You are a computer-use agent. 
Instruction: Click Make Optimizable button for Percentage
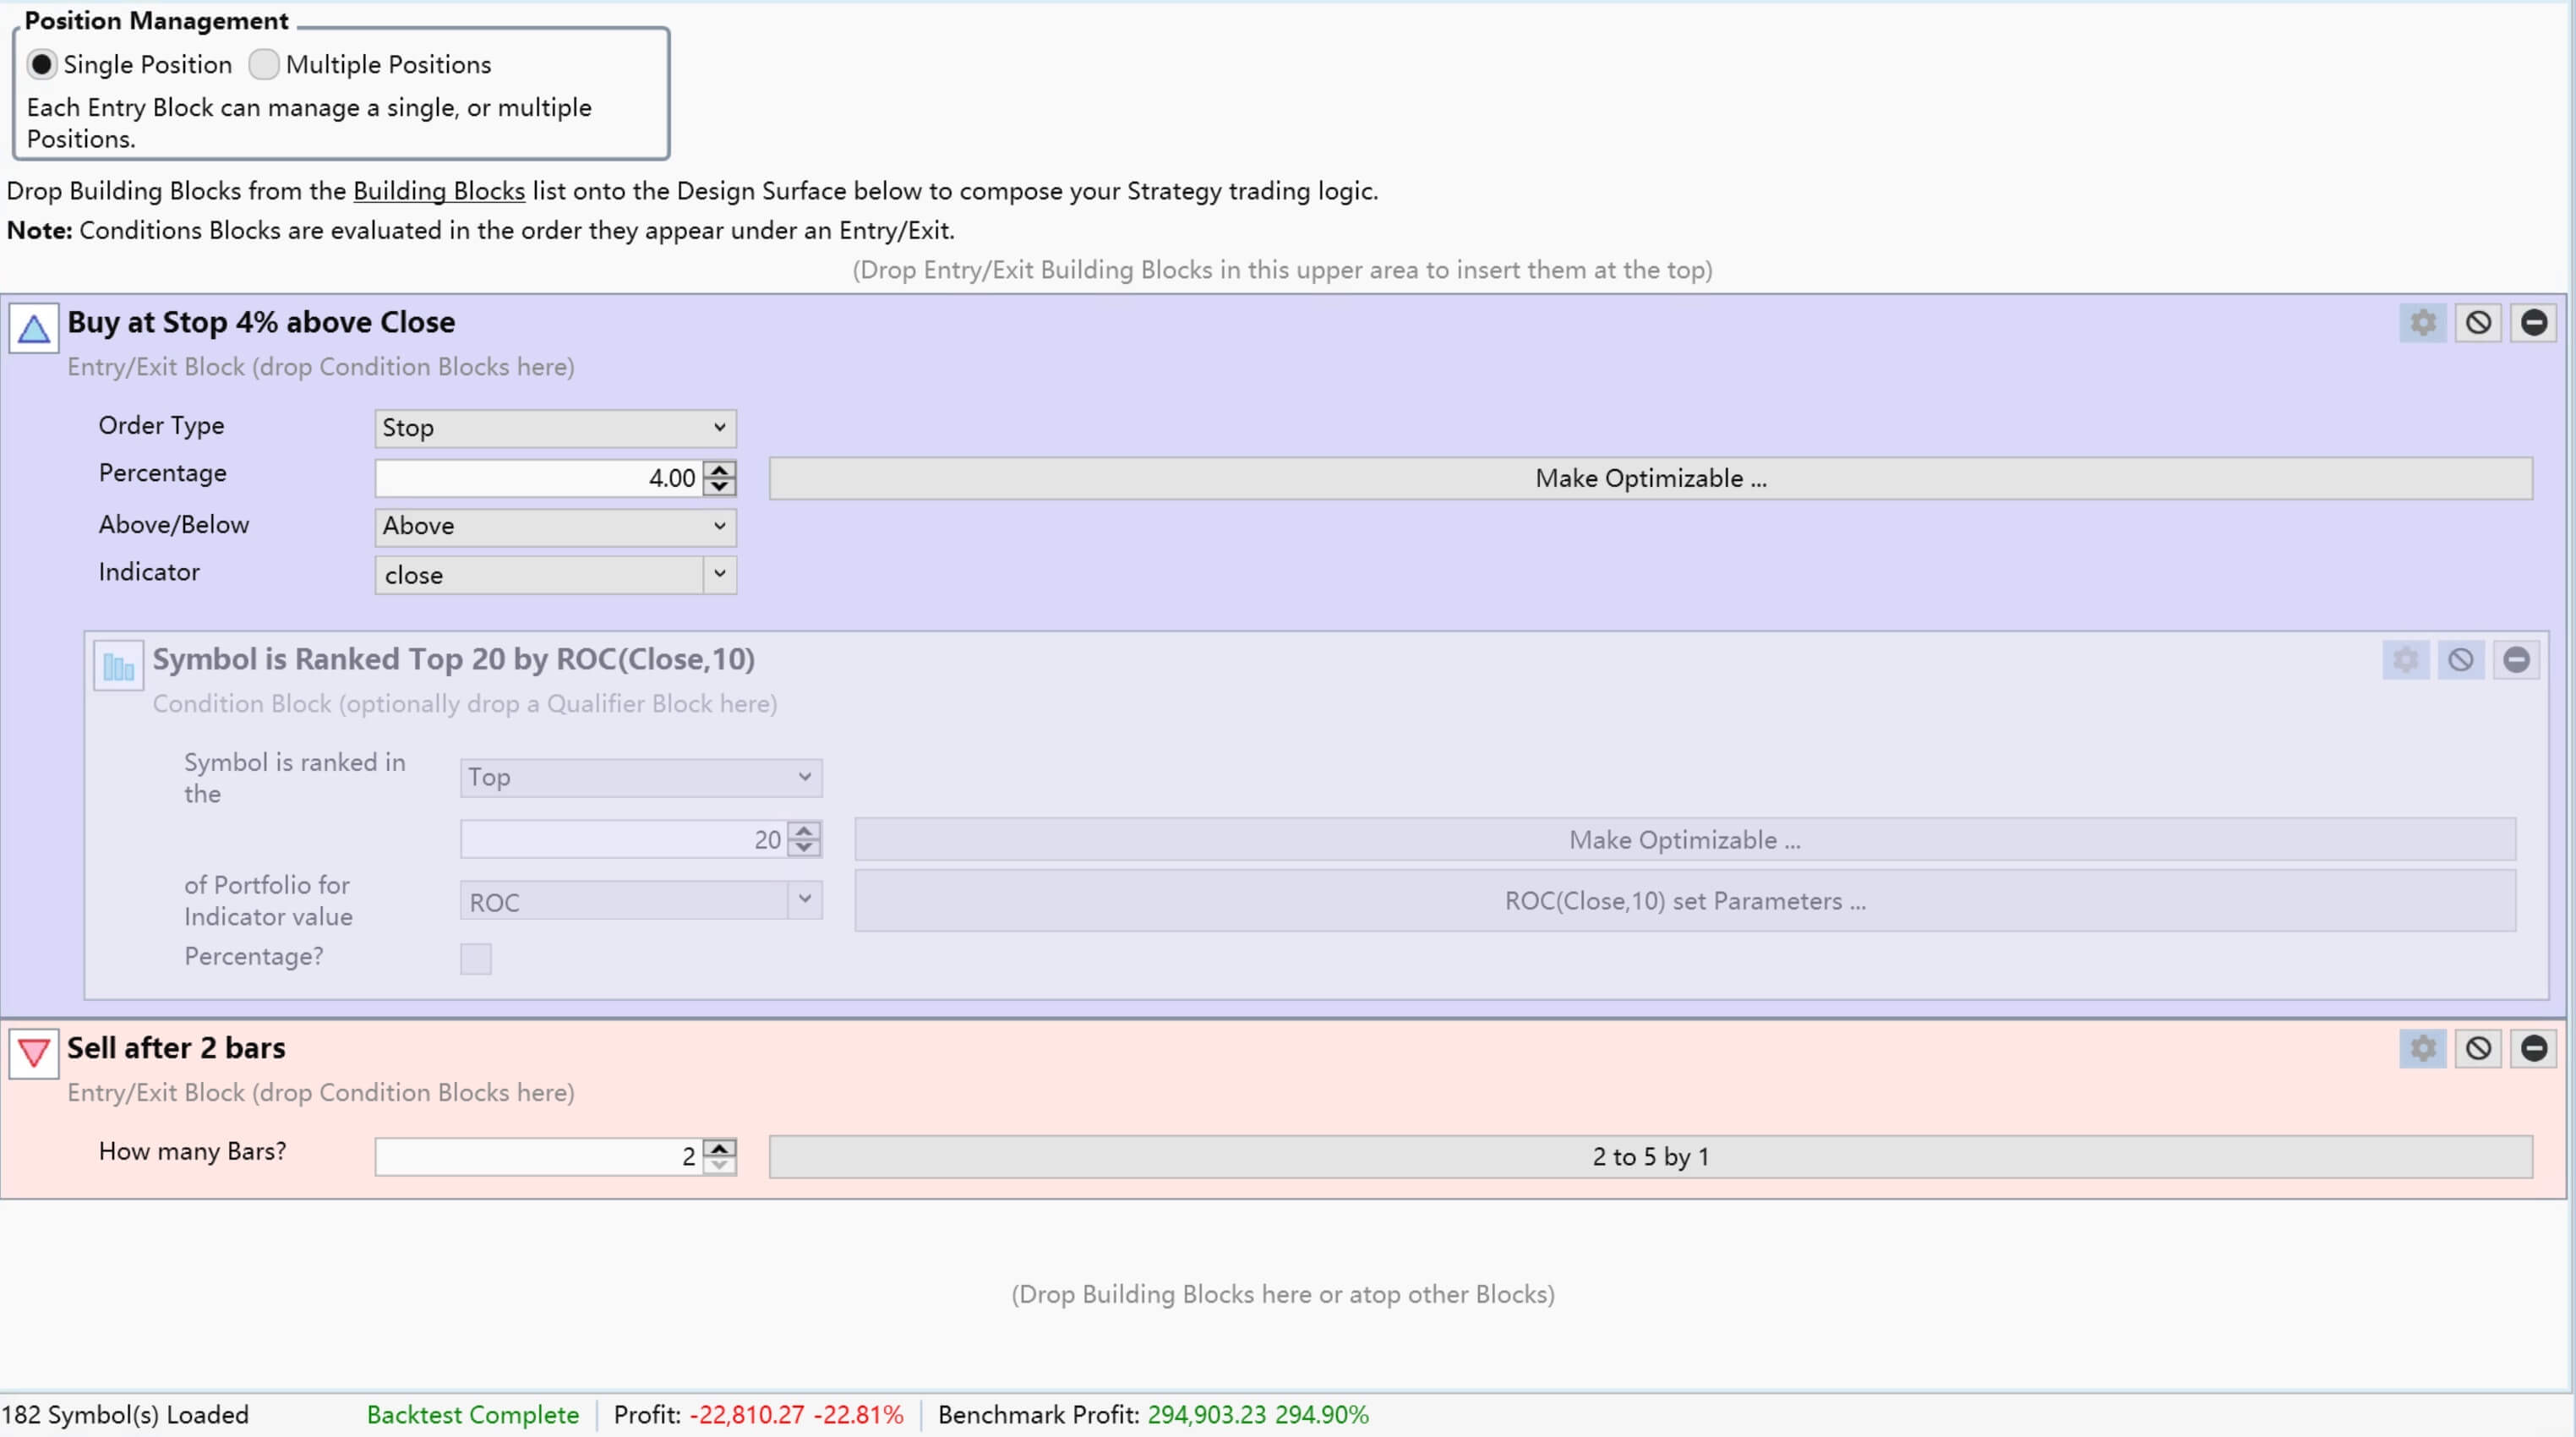1650,478
